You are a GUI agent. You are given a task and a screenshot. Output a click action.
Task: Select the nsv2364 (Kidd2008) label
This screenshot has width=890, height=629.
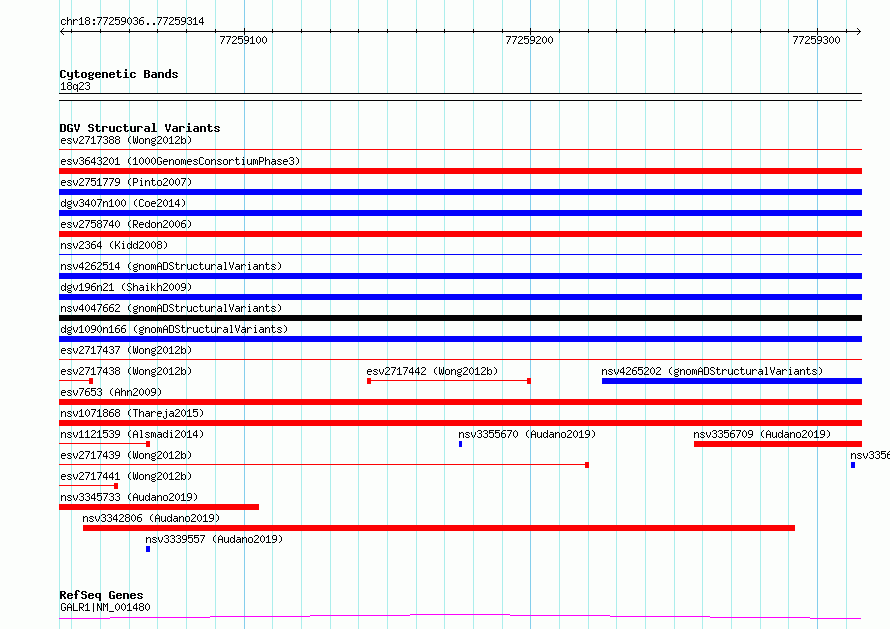coord(114,245)
